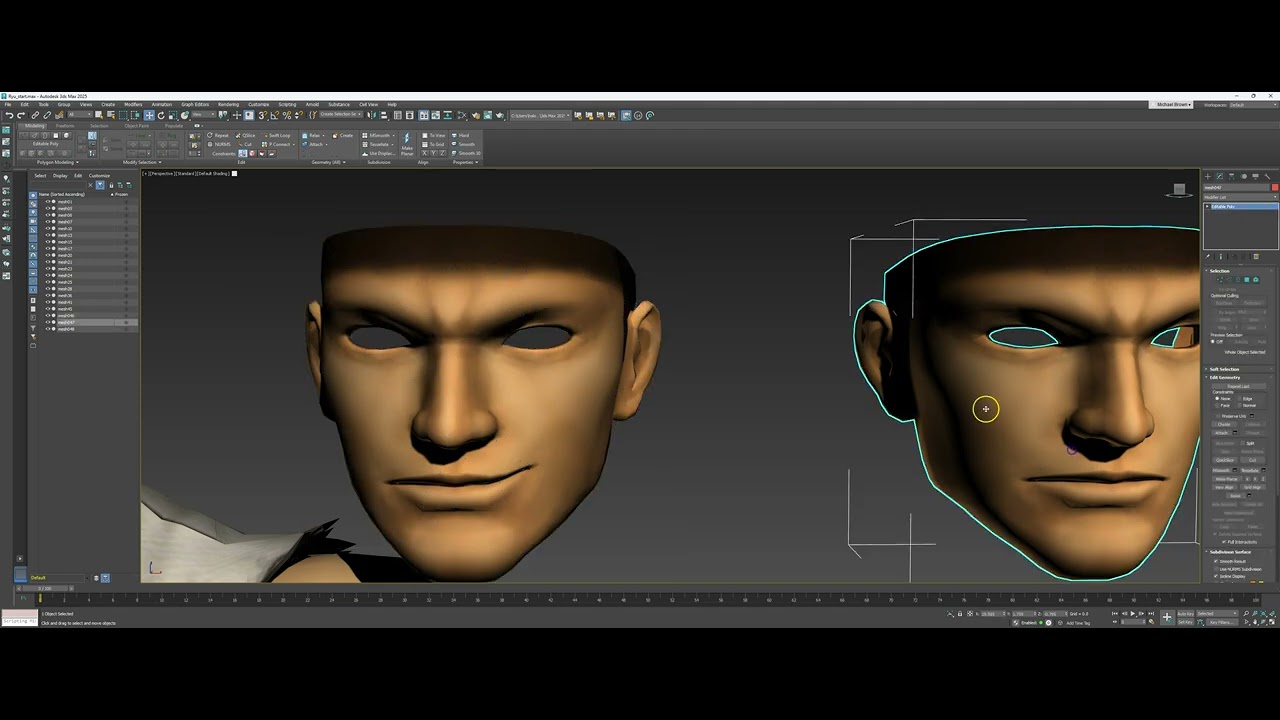Activate the Select and Move tool
Screen dimensions: 1280x720
pos(149,115)
